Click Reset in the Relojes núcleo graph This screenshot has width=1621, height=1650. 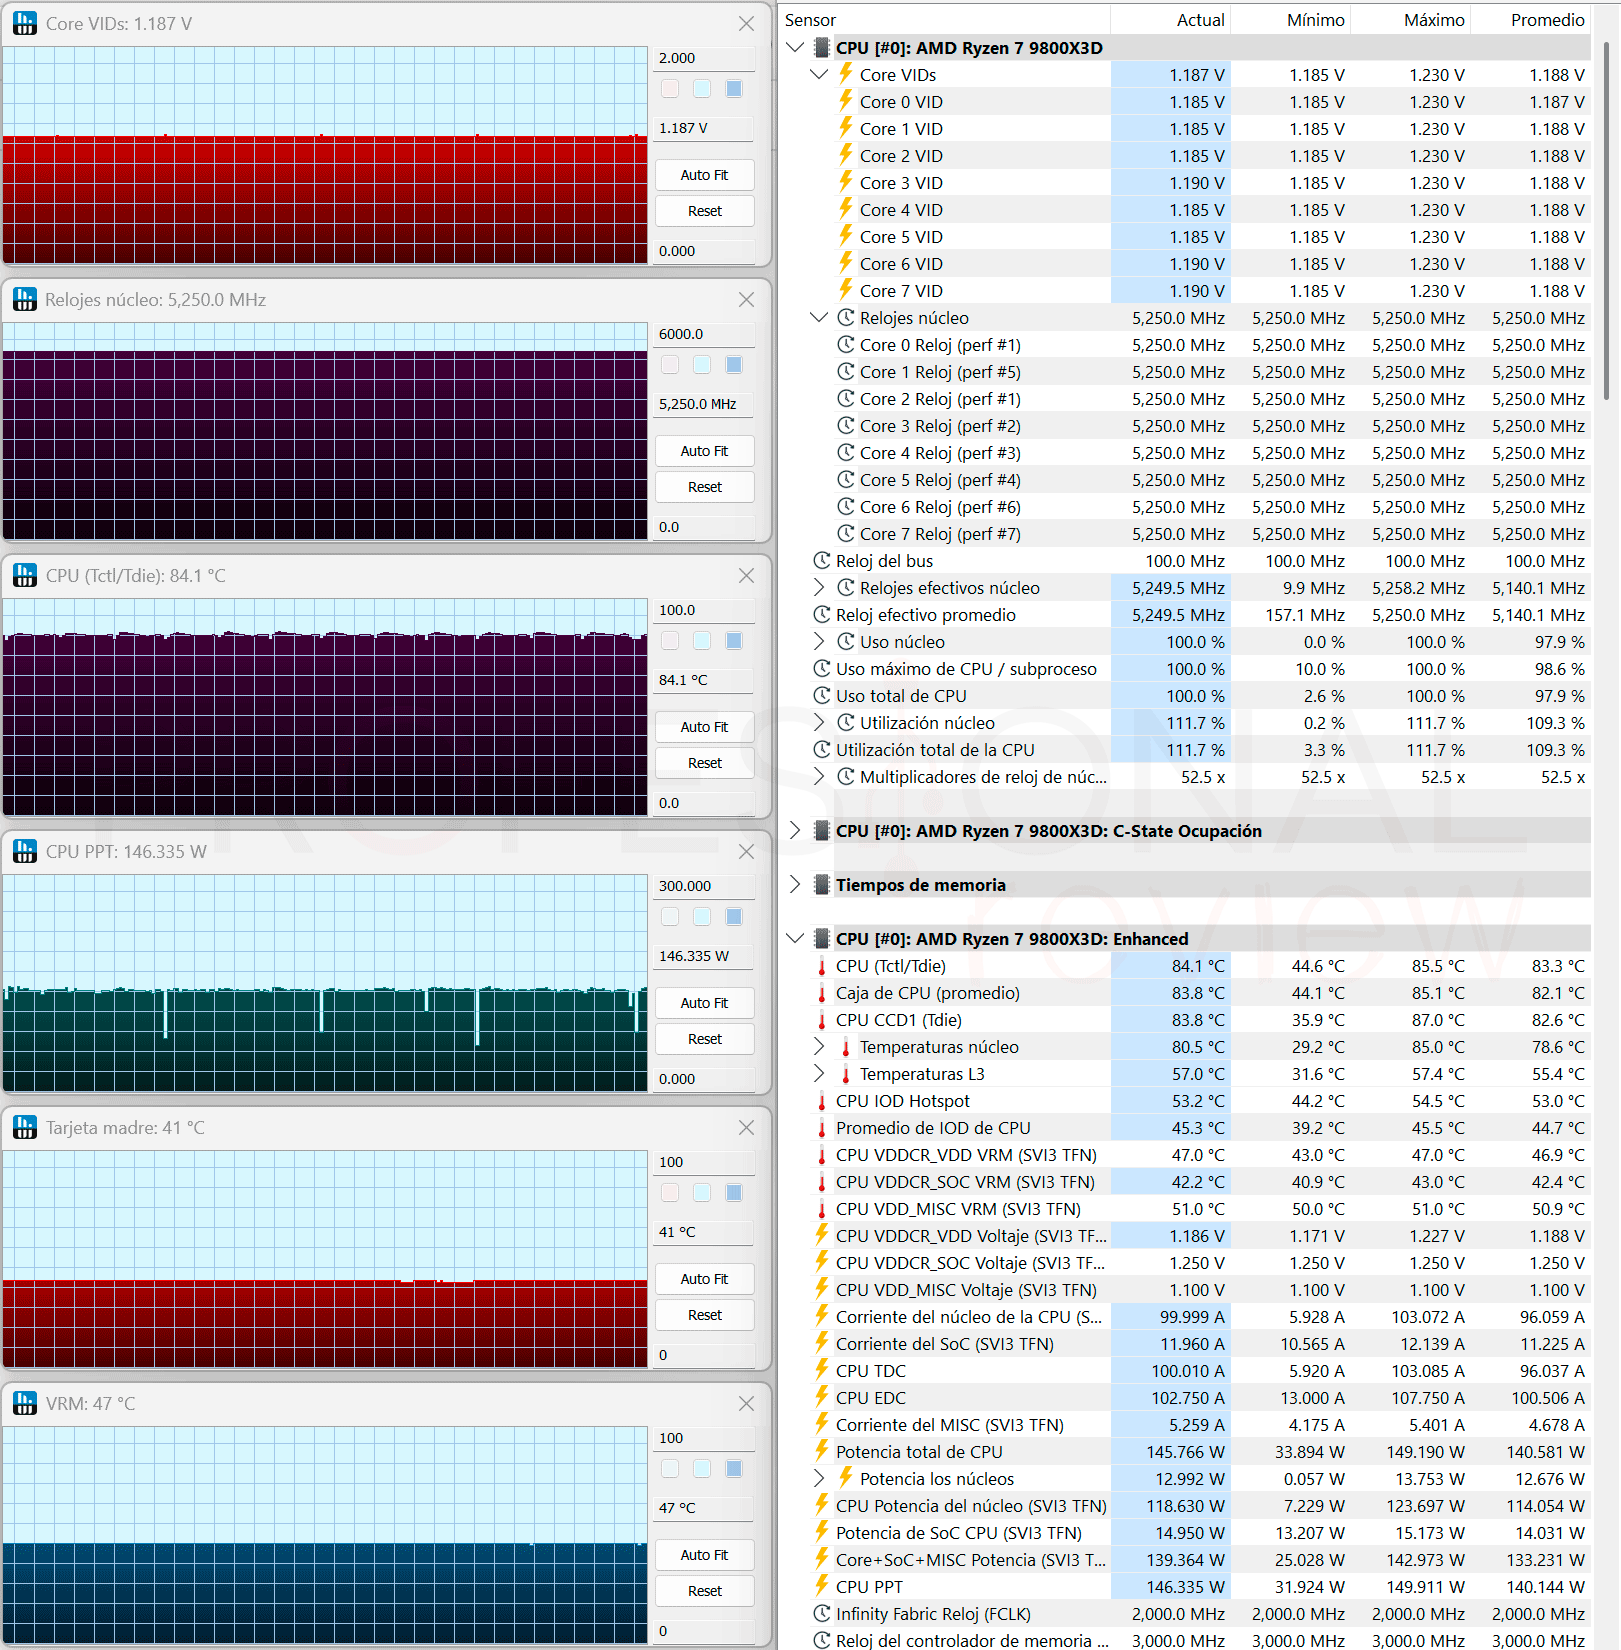[x=704, y=487]
